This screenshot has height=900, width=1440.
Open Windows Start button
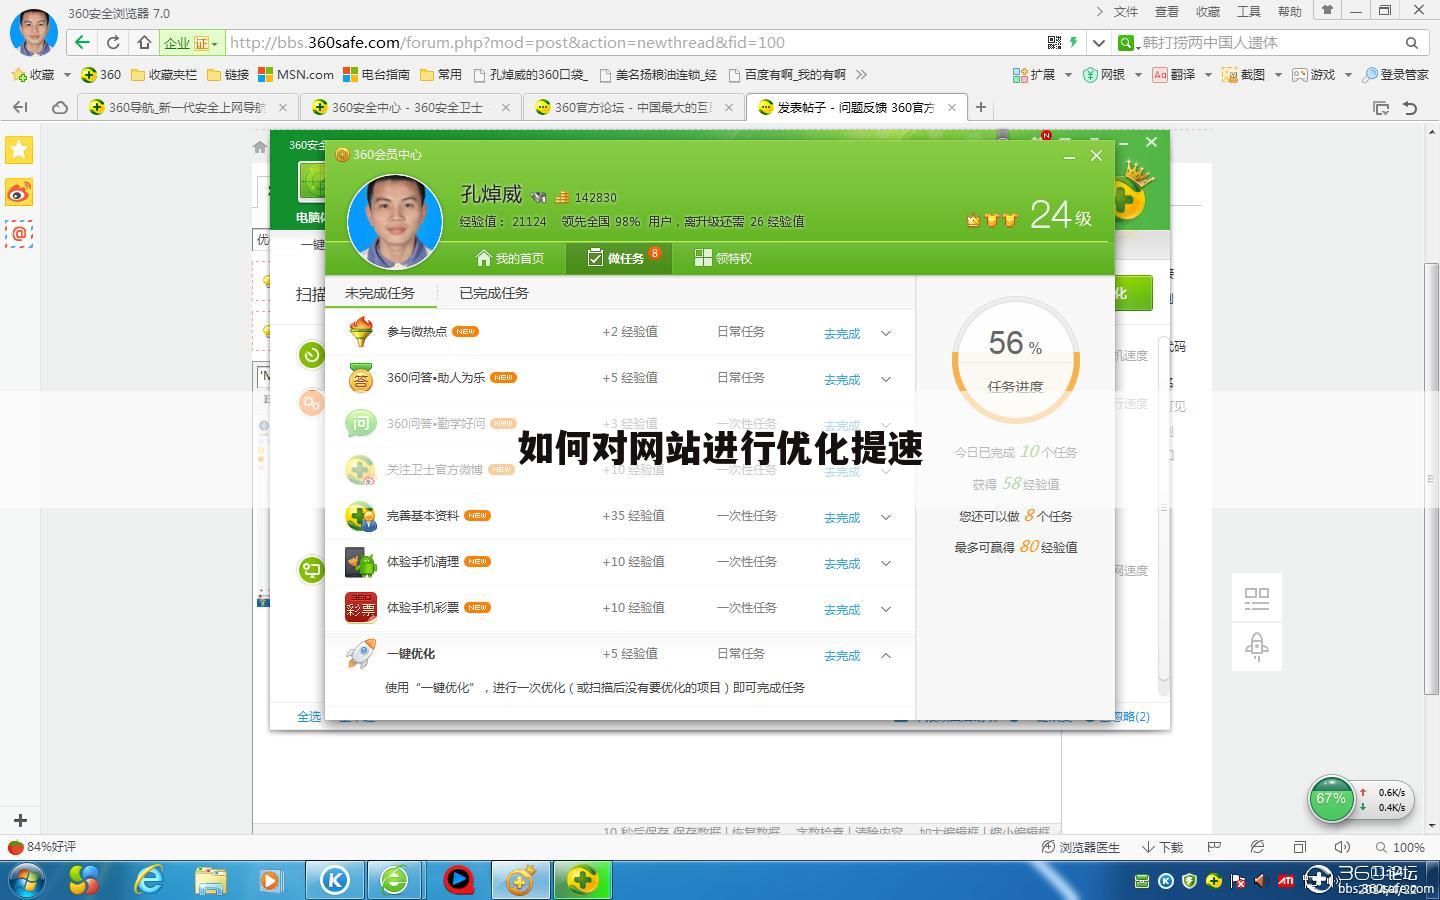coord(27,880)
